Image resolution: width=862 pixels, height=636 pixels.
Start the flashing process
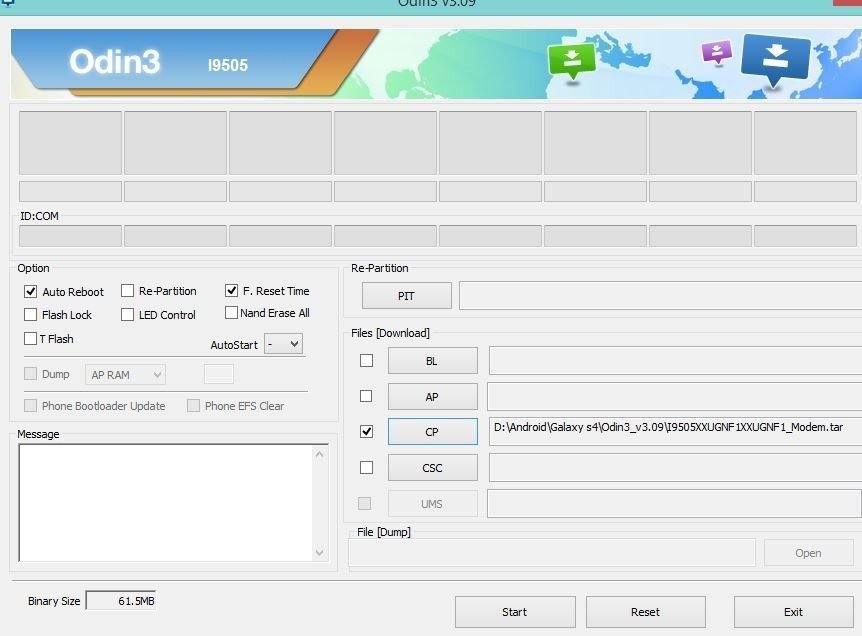click(515, 612)
